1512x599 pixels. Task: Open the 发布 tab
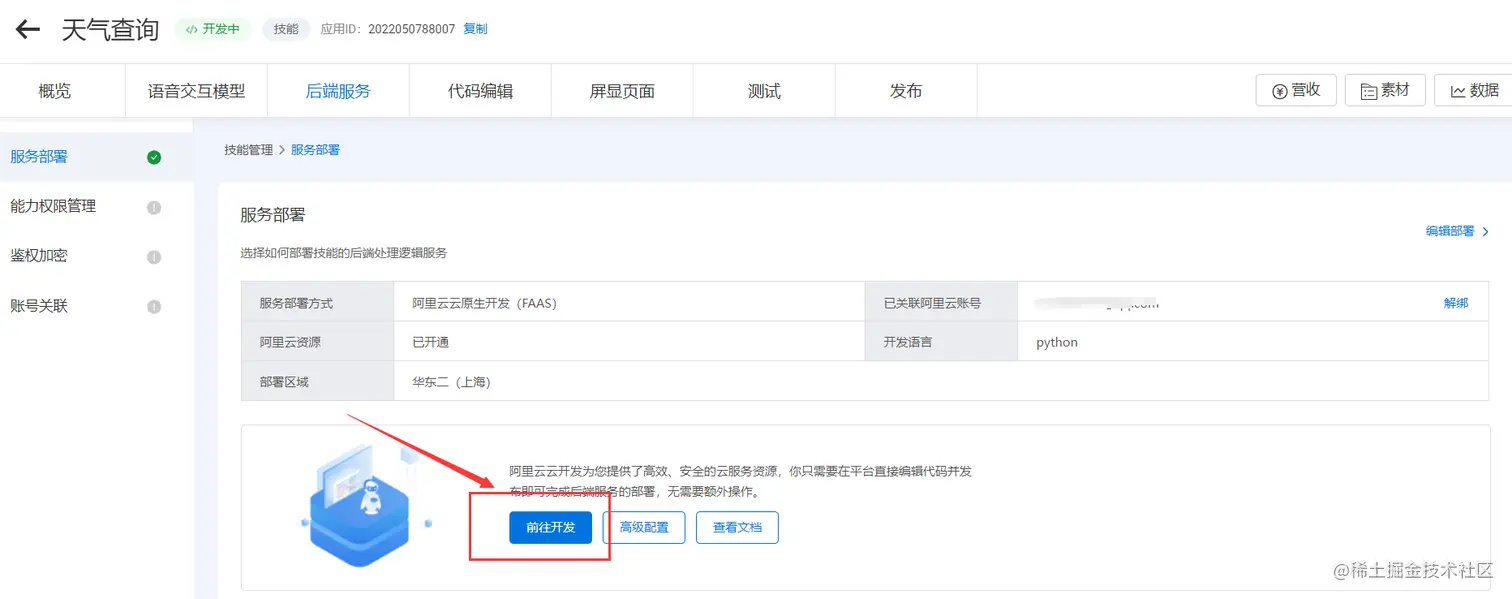pos(905,90)
